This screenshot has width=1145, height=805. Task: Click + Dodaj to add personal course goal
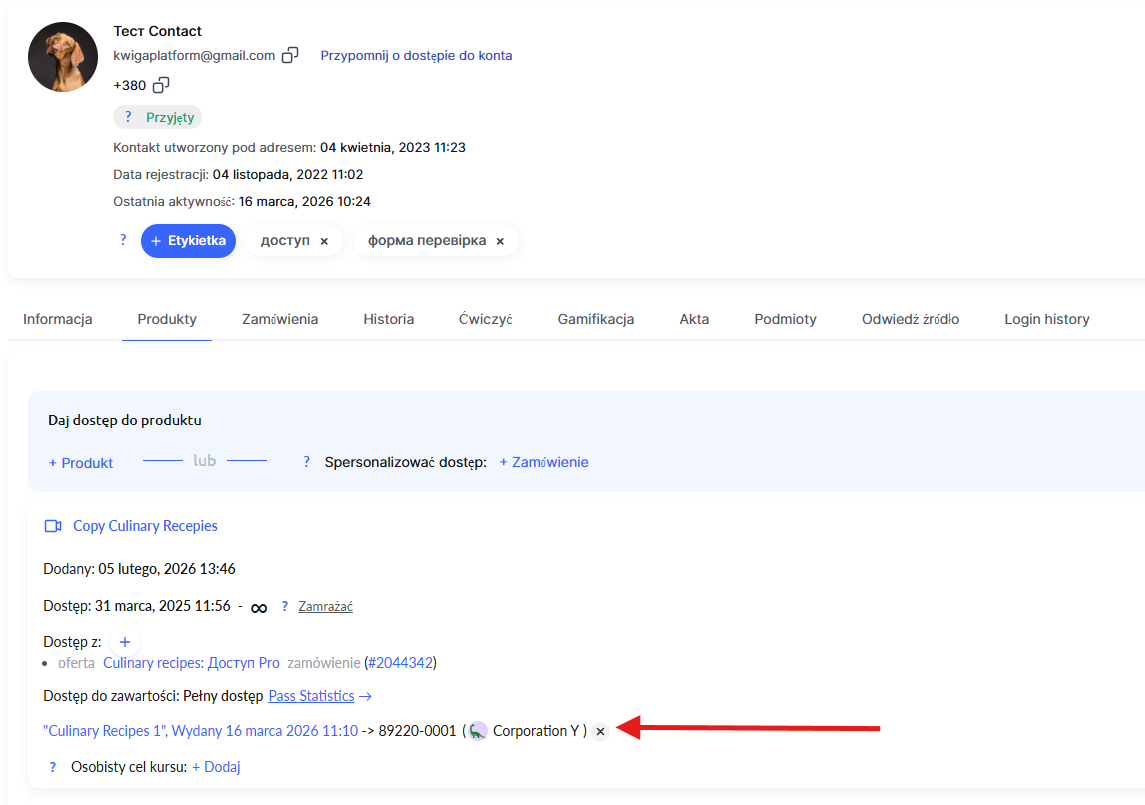[216, 767]
